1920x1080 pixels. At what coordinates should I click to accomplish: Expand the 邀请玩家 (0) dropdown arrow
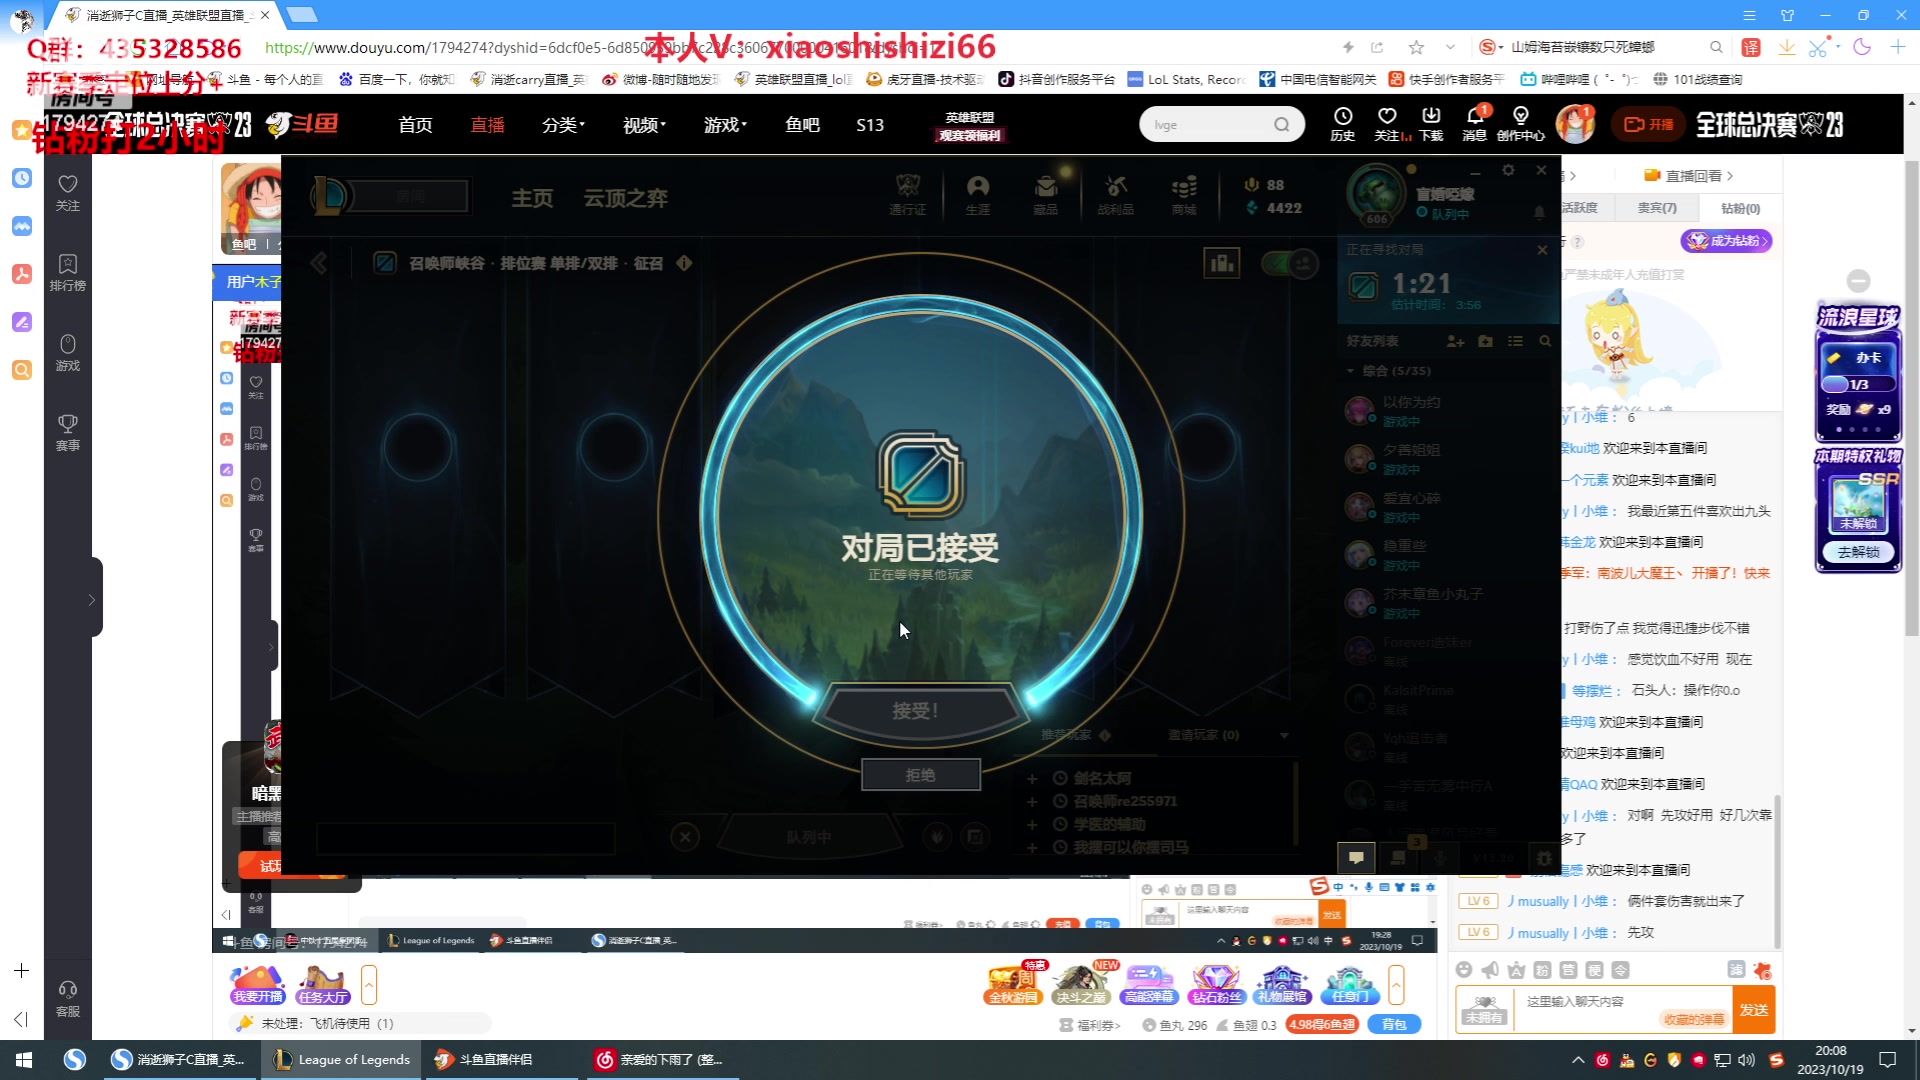point(1284,735)
